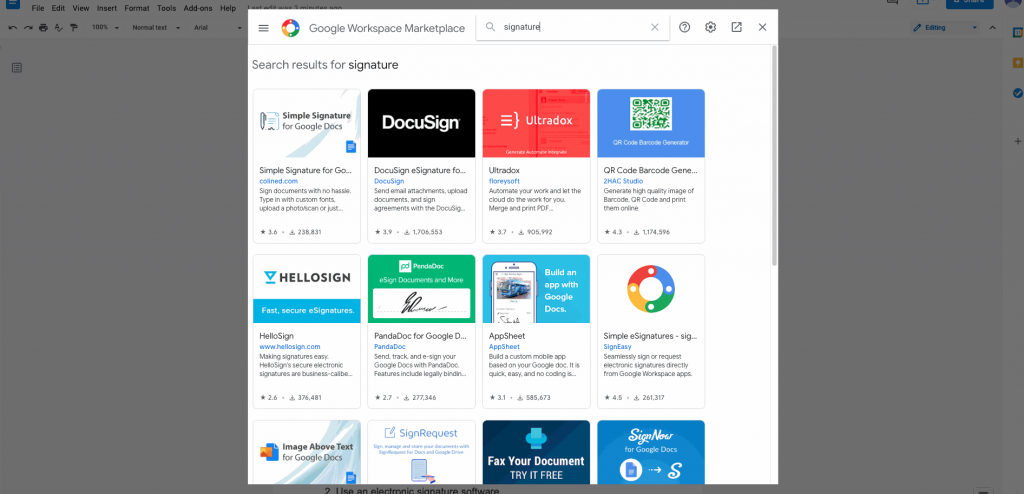Click the 2HAC Studio developer link
Viewport: 1024px width, 494px height.
pos(624,181)
